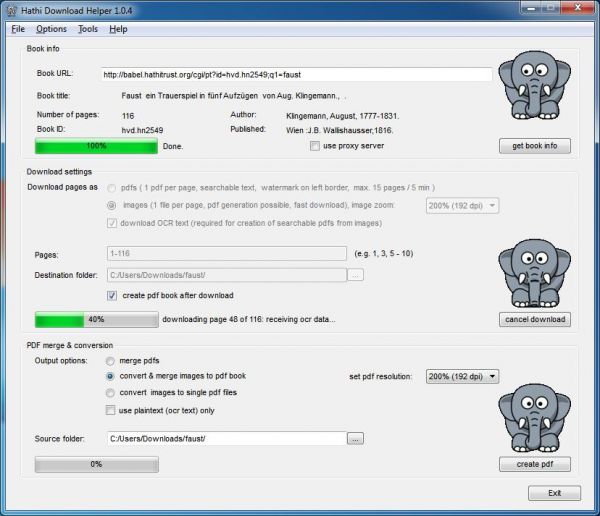
Task: Click the Book URL input field
Action: click(x=296, y=75)
